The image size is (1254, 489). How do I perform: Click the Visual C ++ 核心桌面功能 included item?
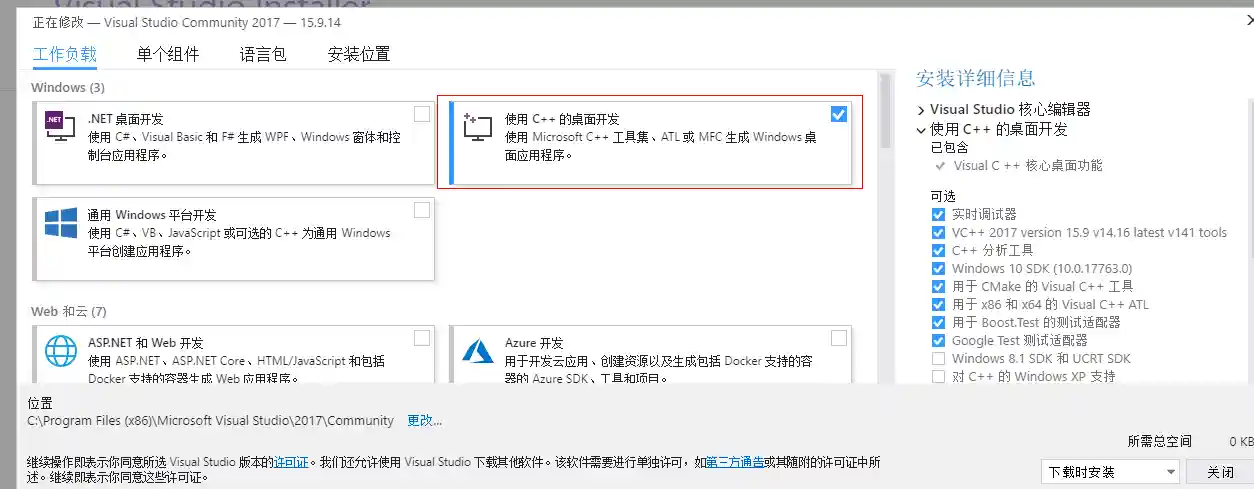[x=1028, y=166]
